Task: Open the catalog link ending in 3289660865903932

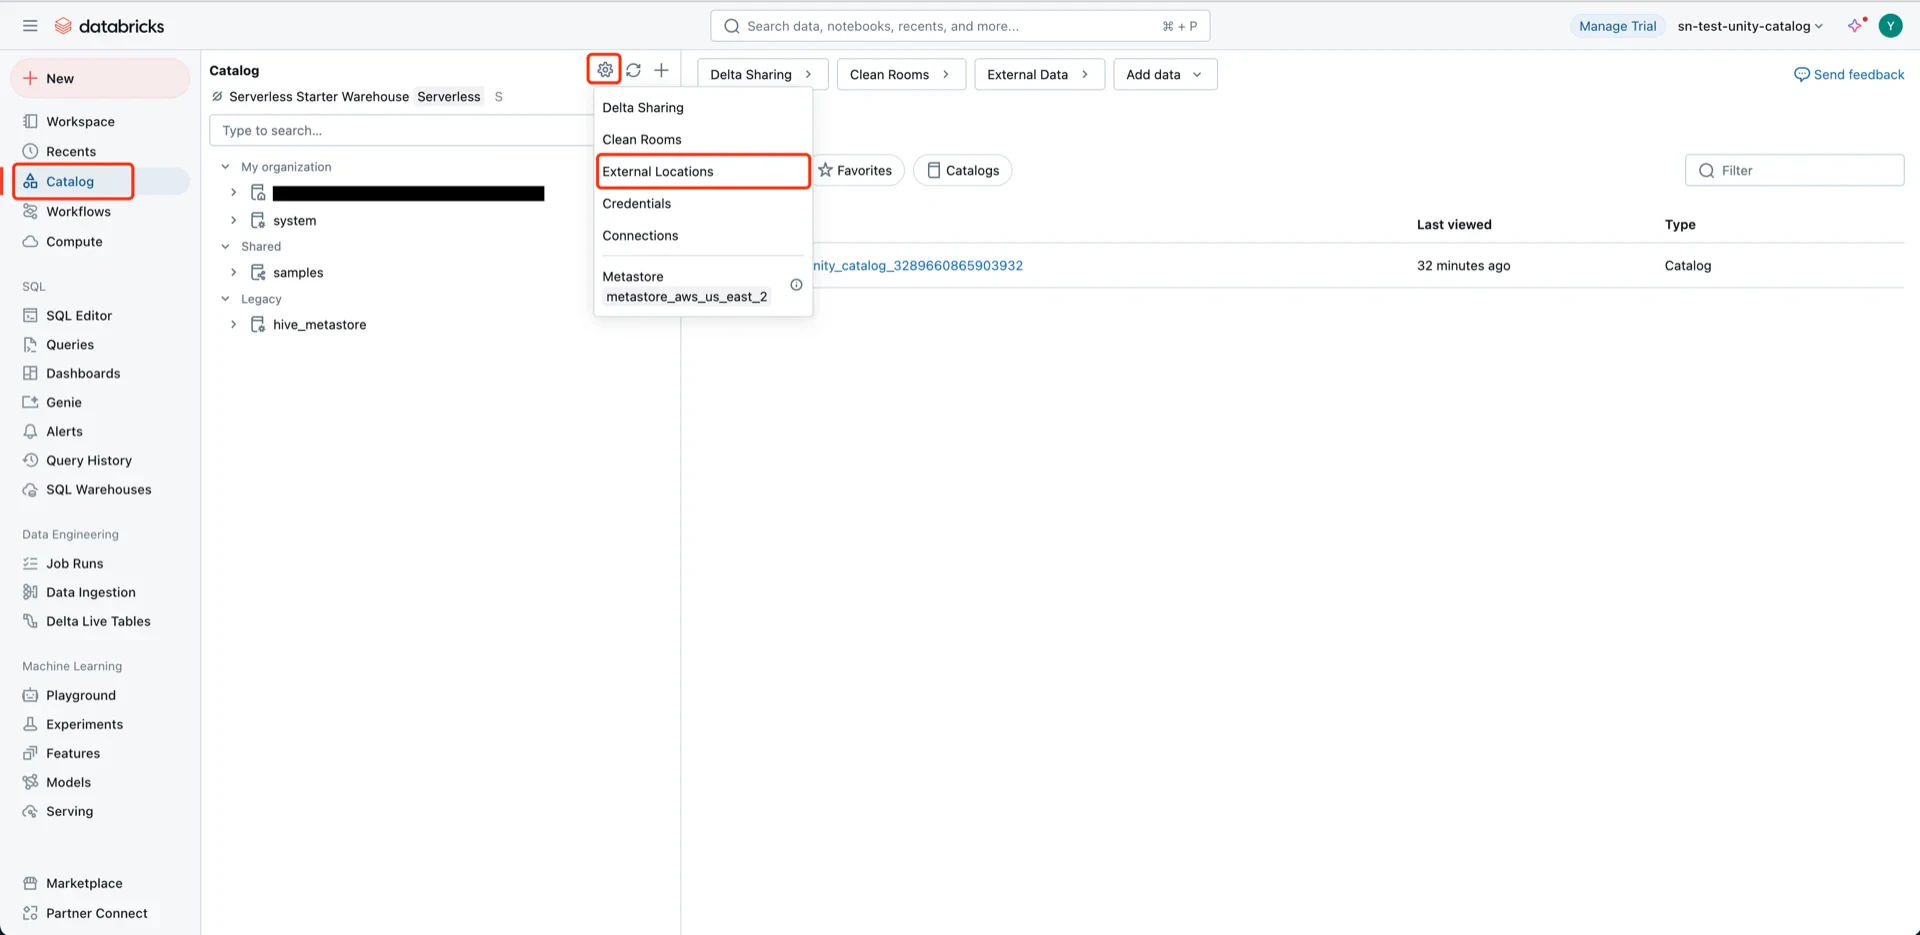Action: point(918,266)
